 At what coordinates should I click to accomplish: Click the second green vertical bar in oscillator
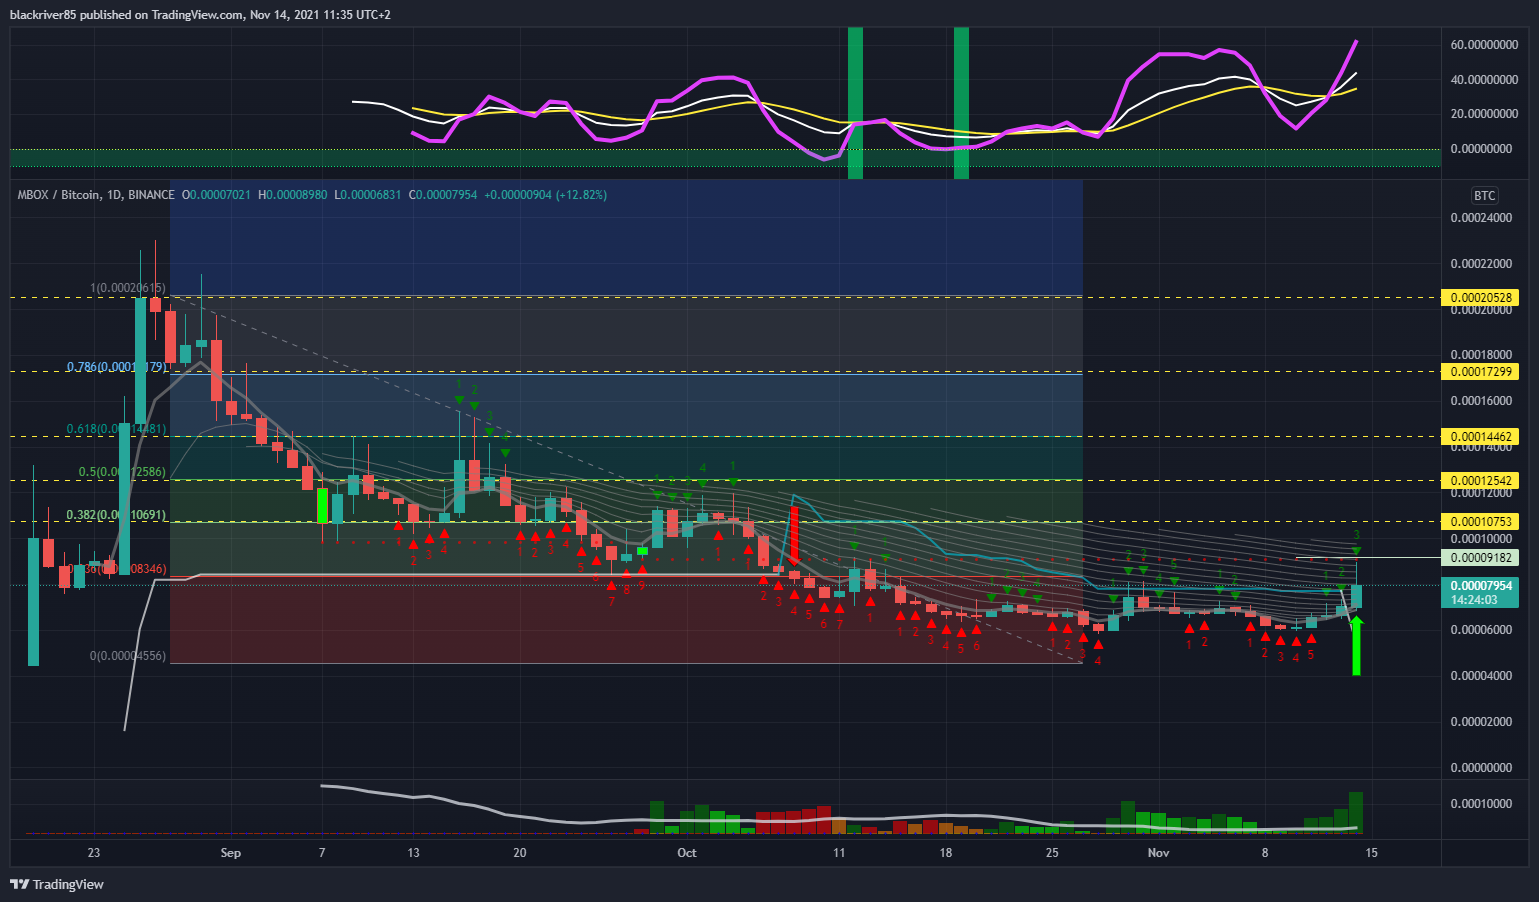tap(961, 104)
